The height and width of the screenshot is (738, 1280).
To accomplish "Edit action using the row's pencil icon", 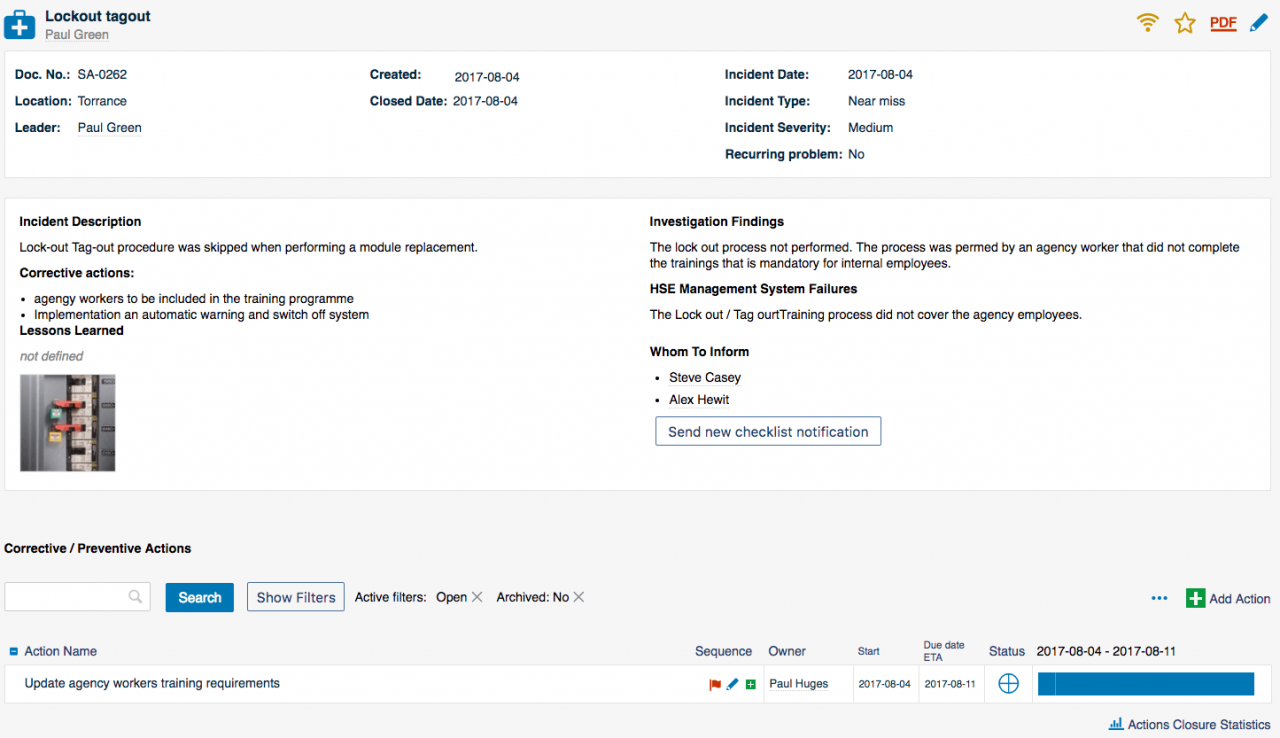I will [x=733, y=684].
